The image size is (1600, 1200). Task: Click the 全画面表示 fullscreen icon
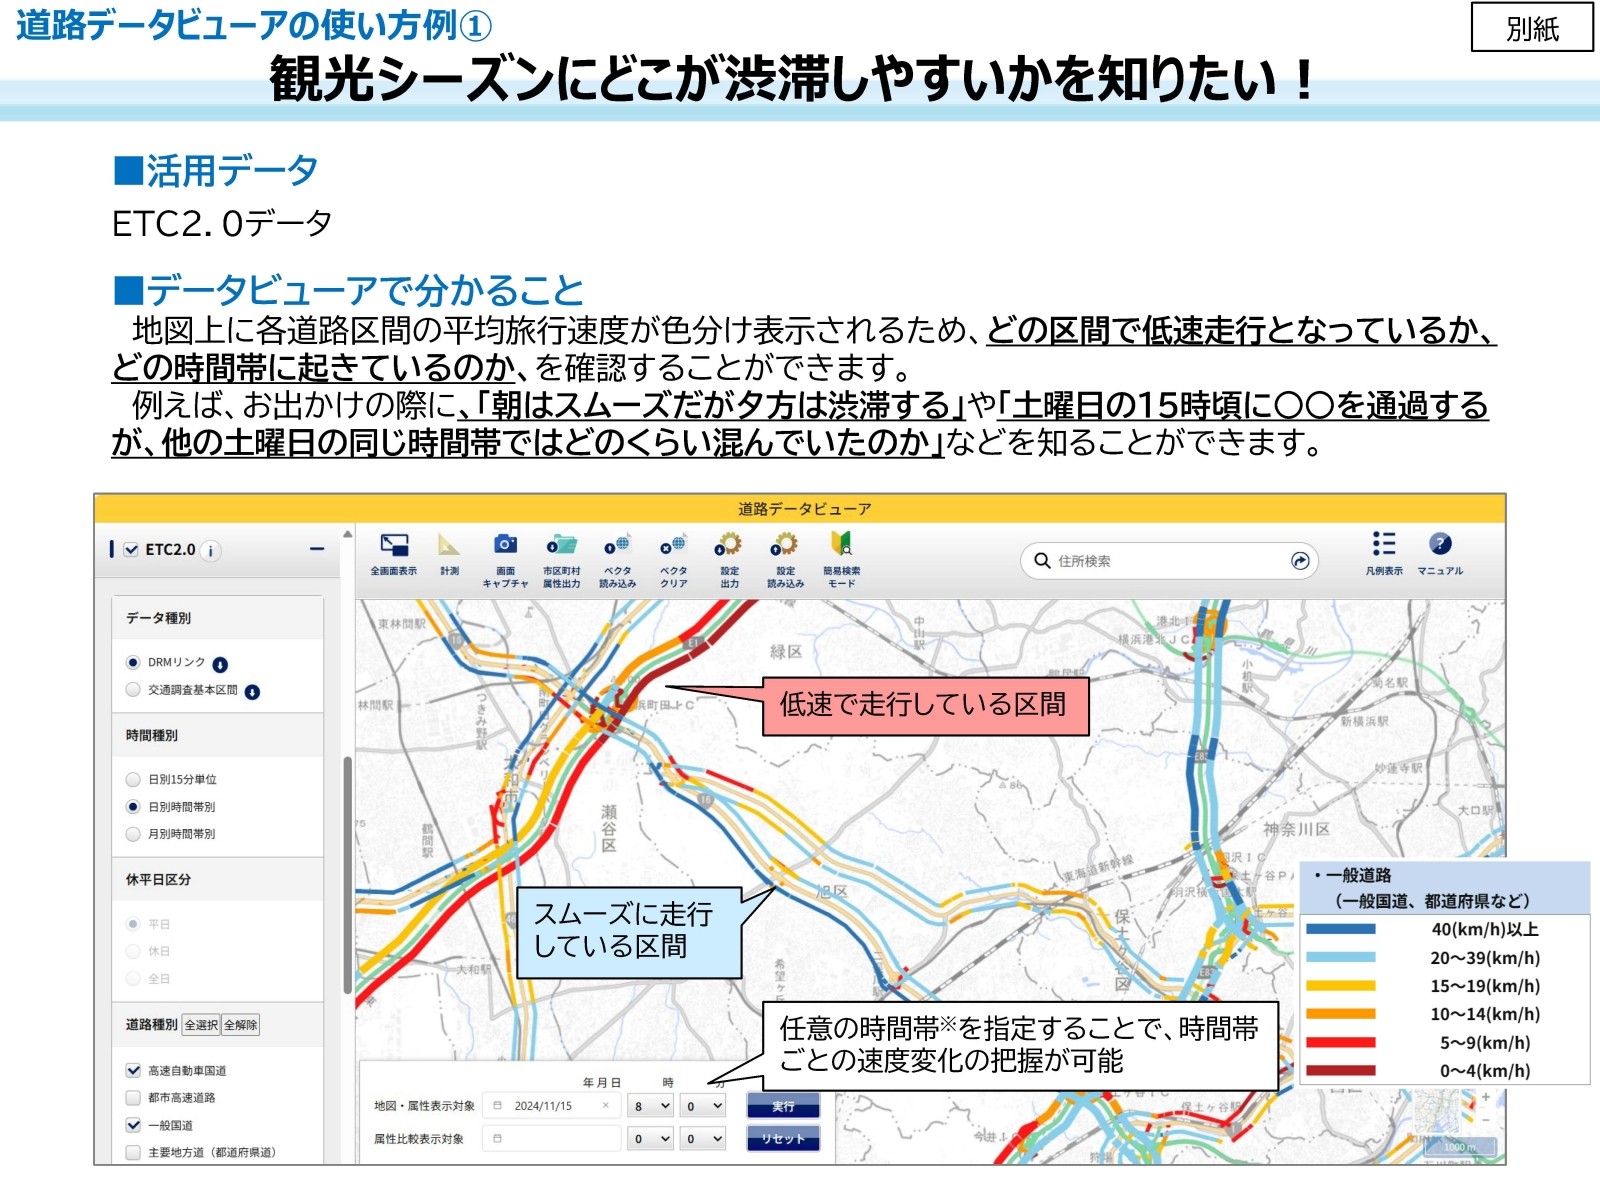pyautogui.click(x=394, y=545)
